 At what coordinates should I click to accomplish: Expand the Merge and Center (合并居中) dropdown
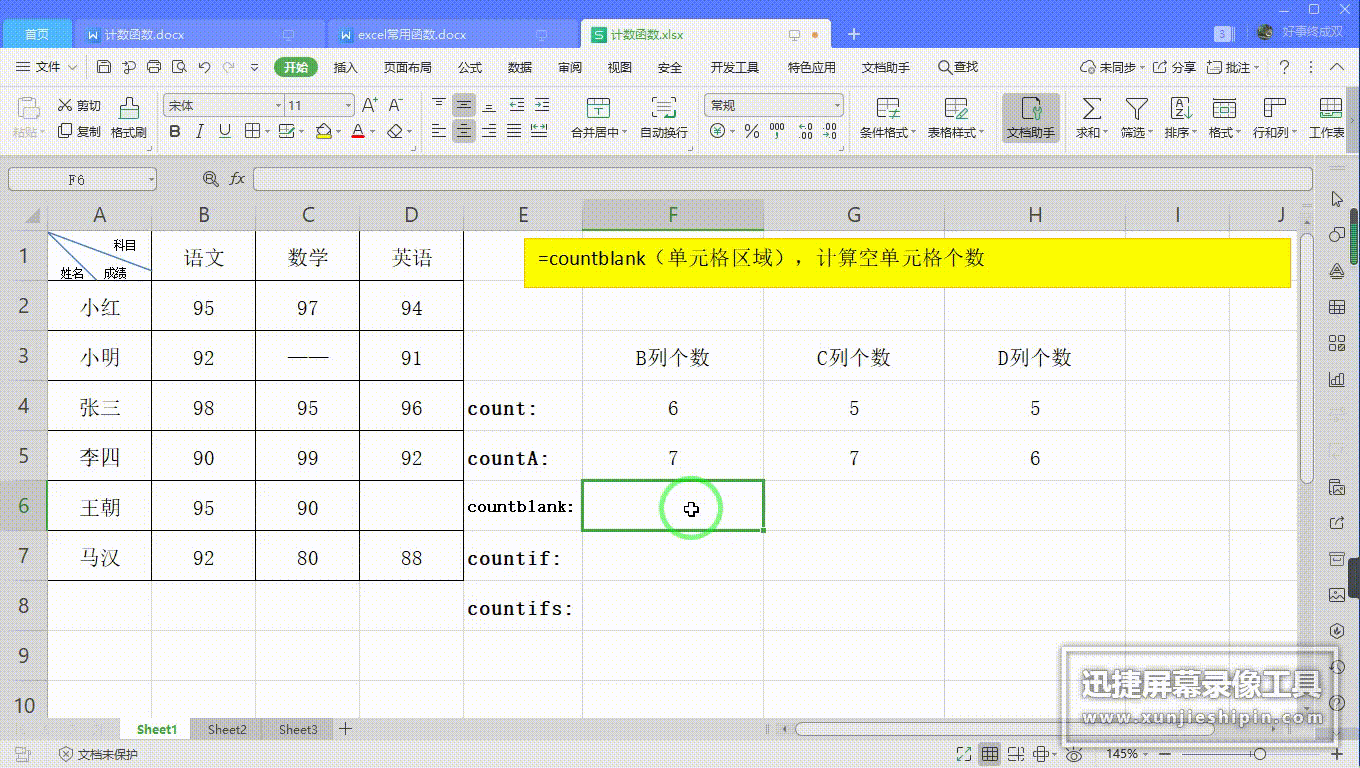tap(626, 133)
